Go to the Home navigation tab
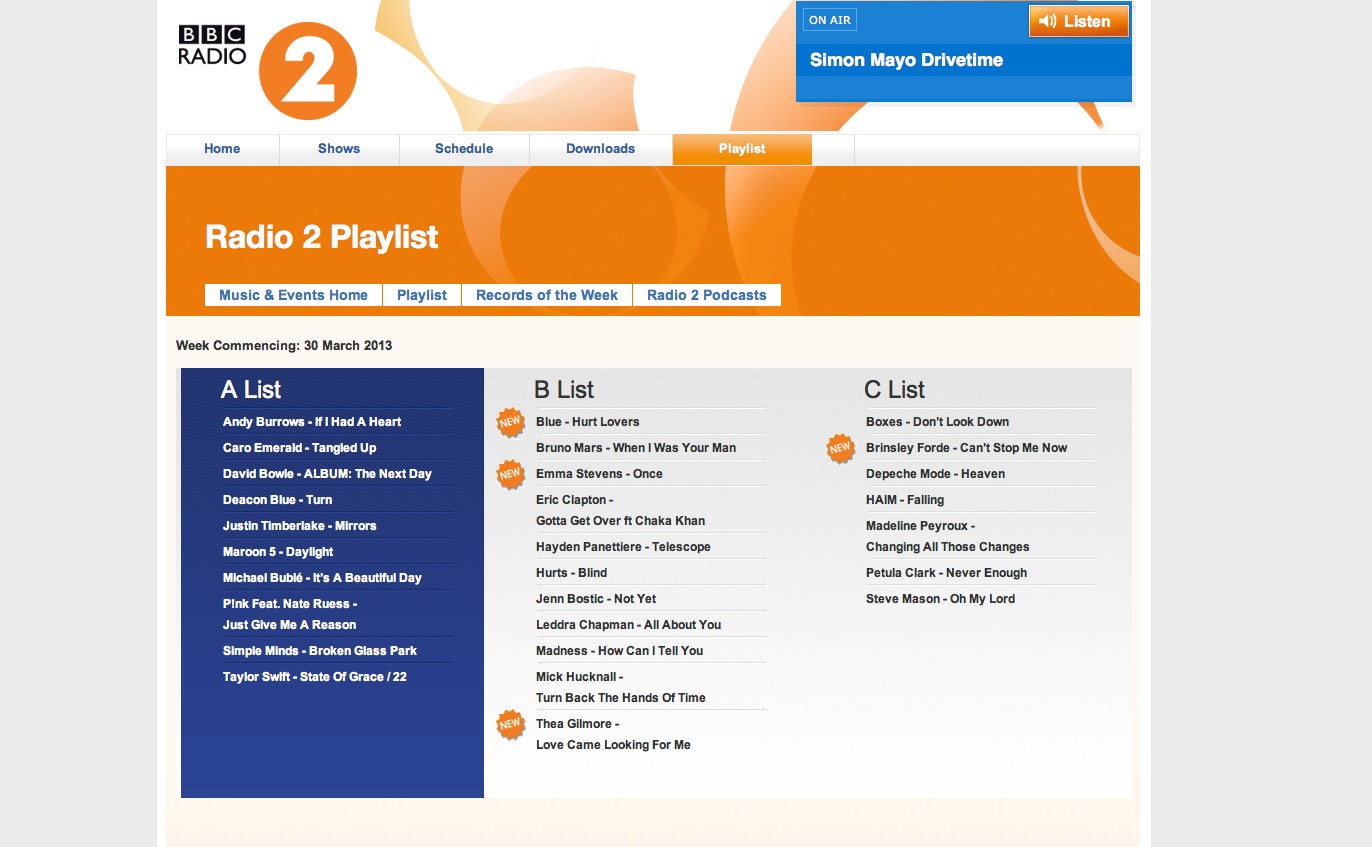1372x847 pixels. (x=222, y=149)
